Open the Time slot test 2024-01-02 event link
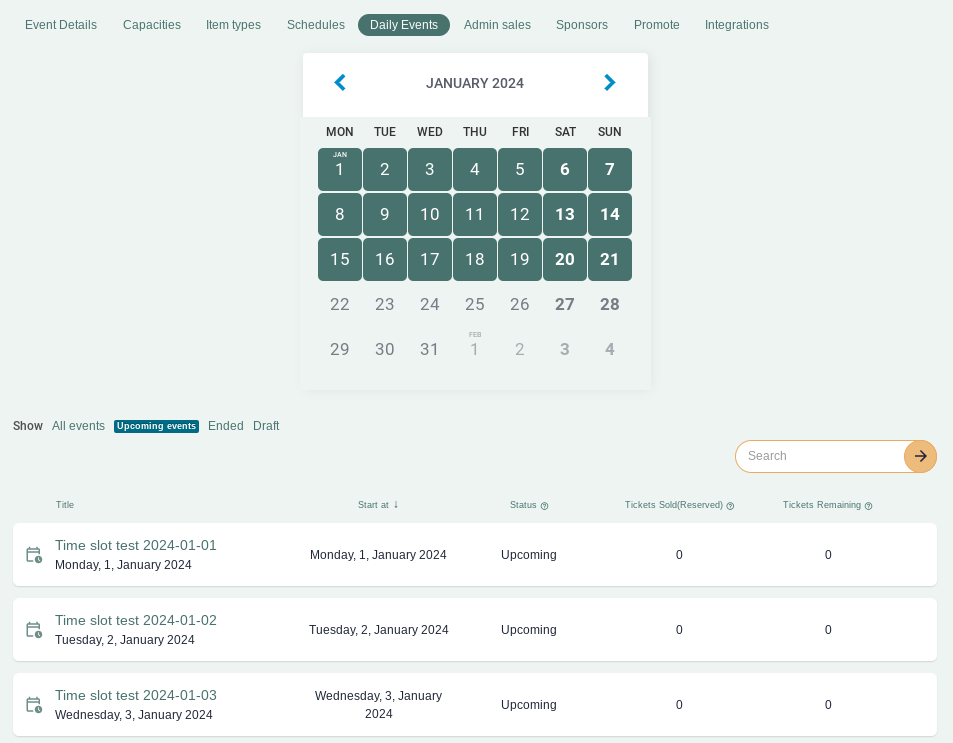This screenshot has height=743, width=953. (x=136, y=620)
